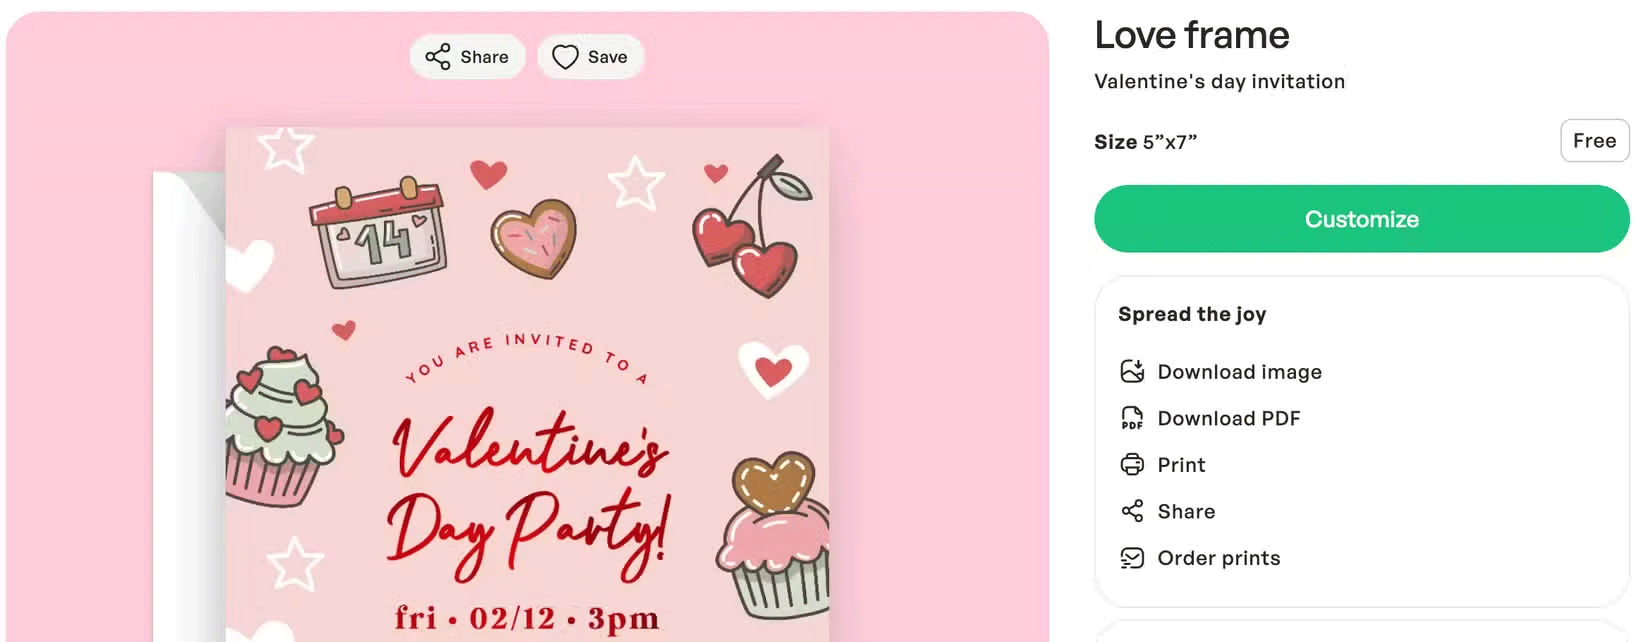The image size is (1650, 642).
Task: Select the Print text option
Action: 1181,465
